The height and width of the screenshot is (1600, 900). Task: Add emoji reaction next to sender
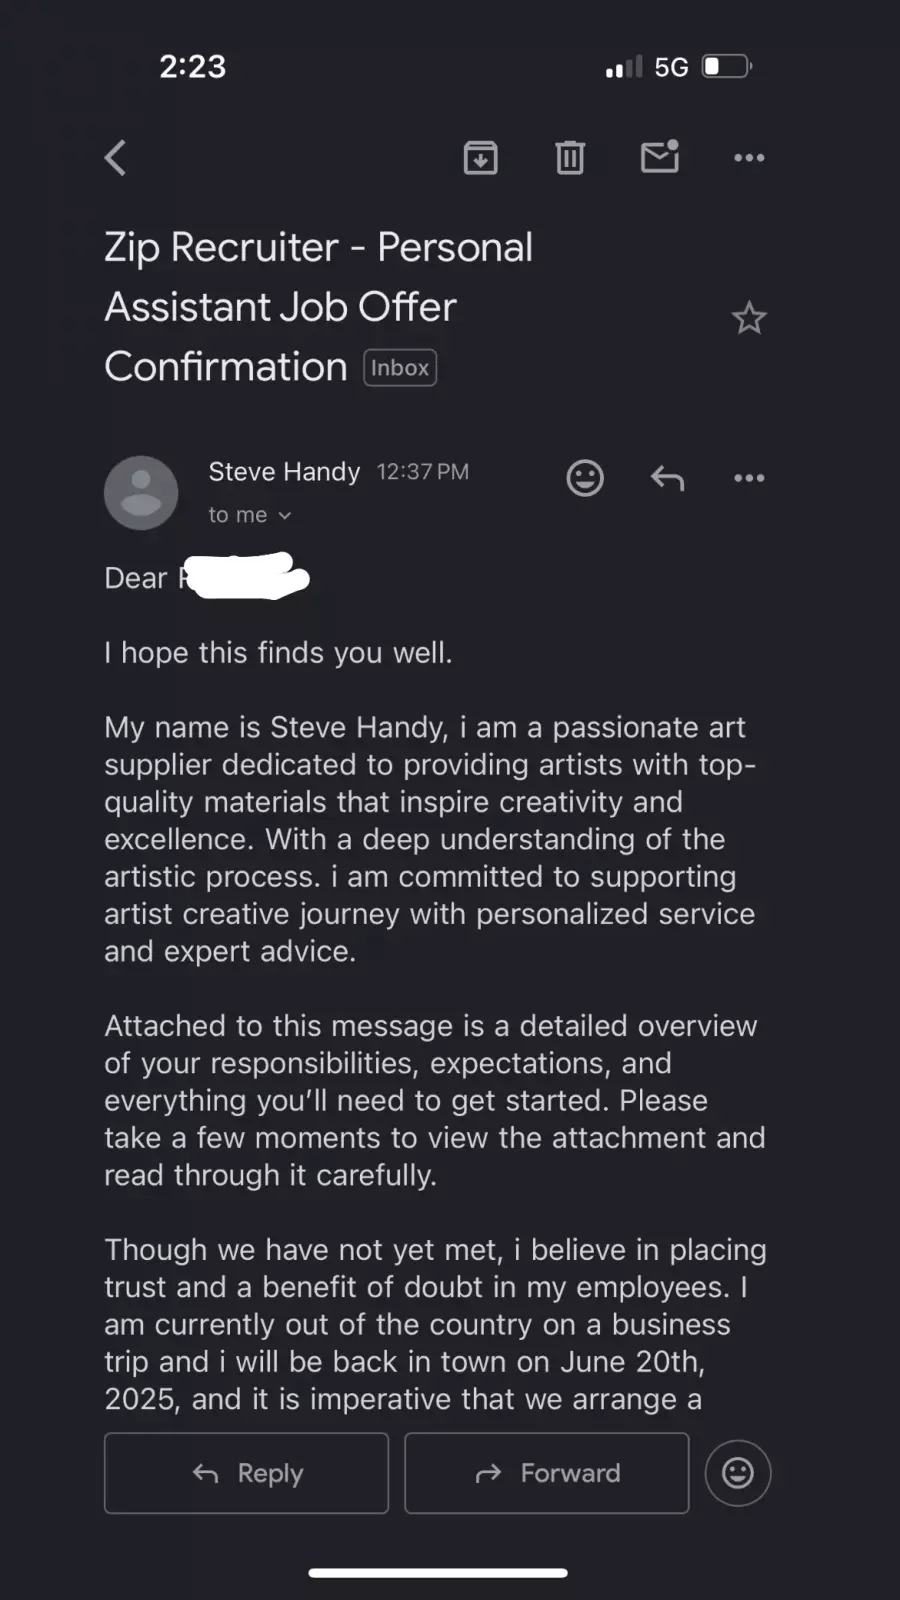[x=585, y=478]
